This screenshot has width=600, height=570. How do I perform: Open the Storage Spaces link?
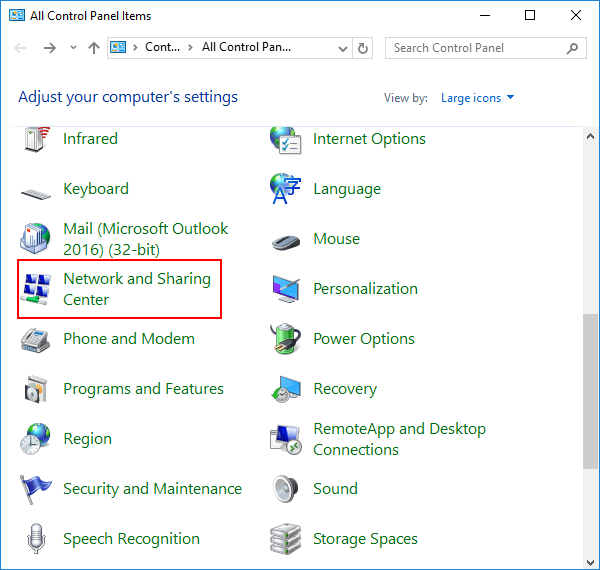pos(365,539)
